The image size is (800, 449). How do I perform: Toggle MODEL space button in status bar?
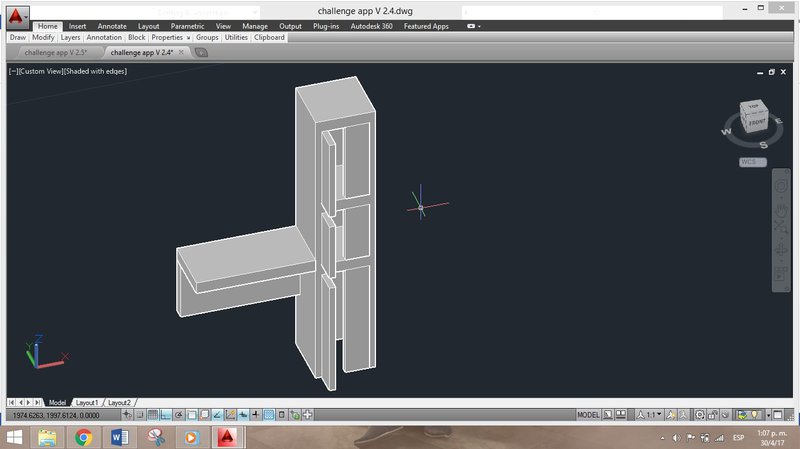[x=589, y=414]
